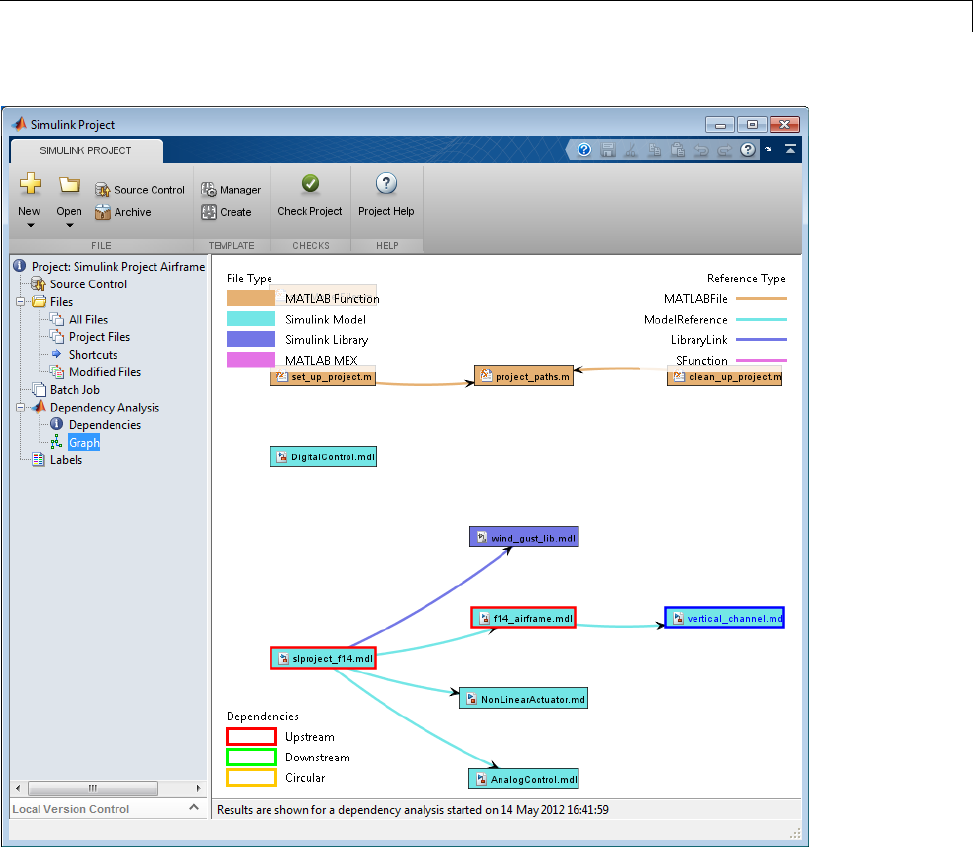This screenshot has width=973, height=847.
Task: Click the status text about dependency analysis results
Action: click(413, 810)
